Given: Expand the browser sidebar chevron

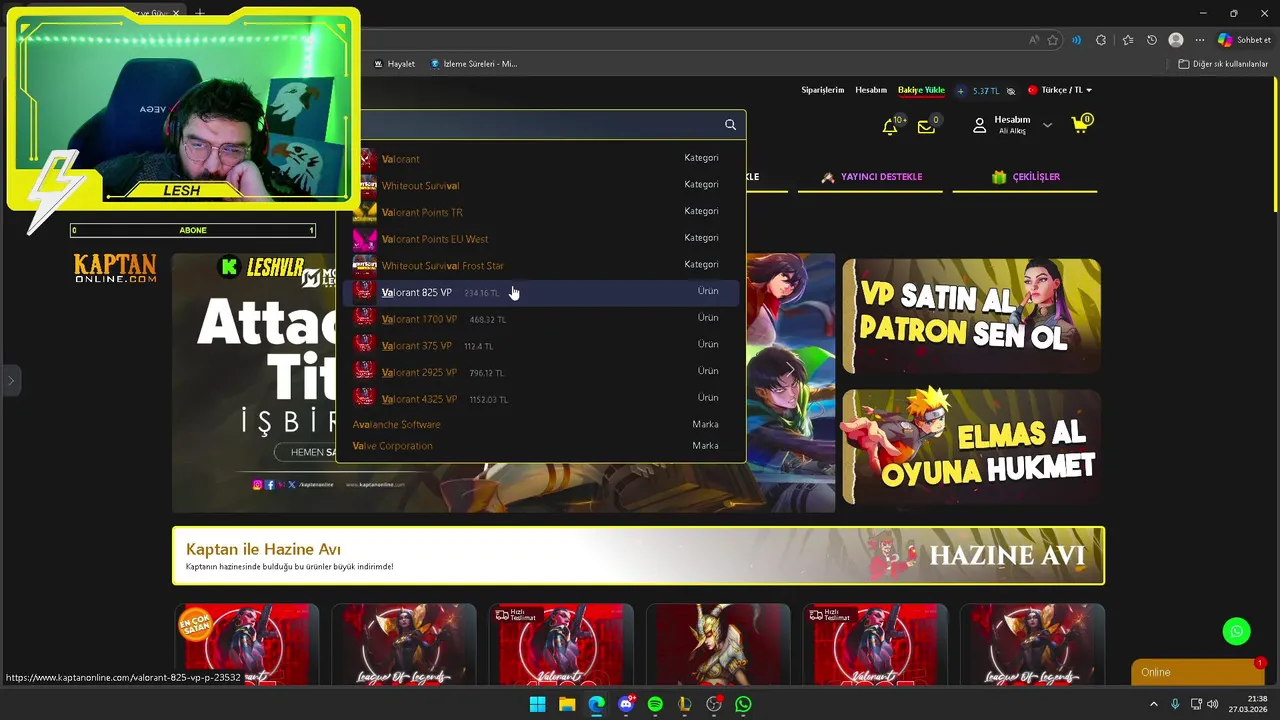Looking at the screenshot, I should click(11, 380).
